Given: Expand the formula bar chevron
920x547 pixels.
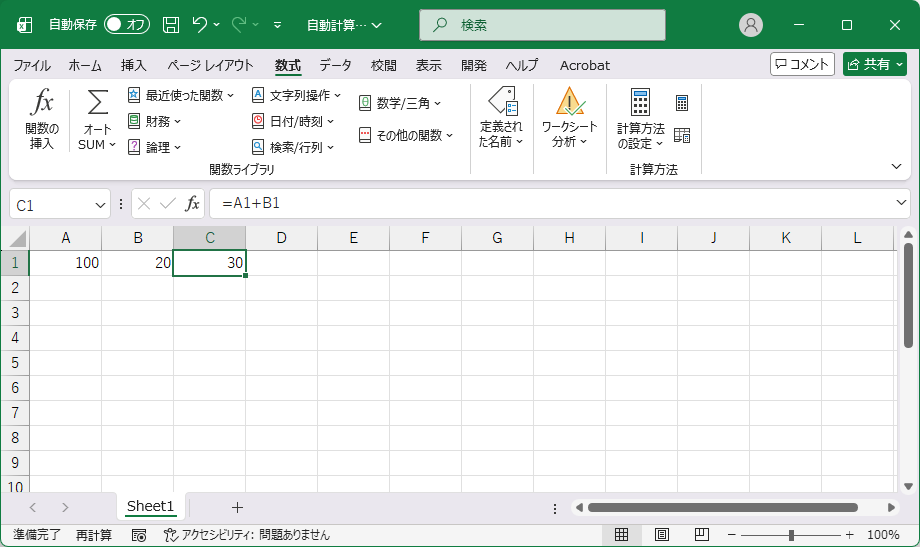Looking at the screenshot, I should (x=901, y=202).
